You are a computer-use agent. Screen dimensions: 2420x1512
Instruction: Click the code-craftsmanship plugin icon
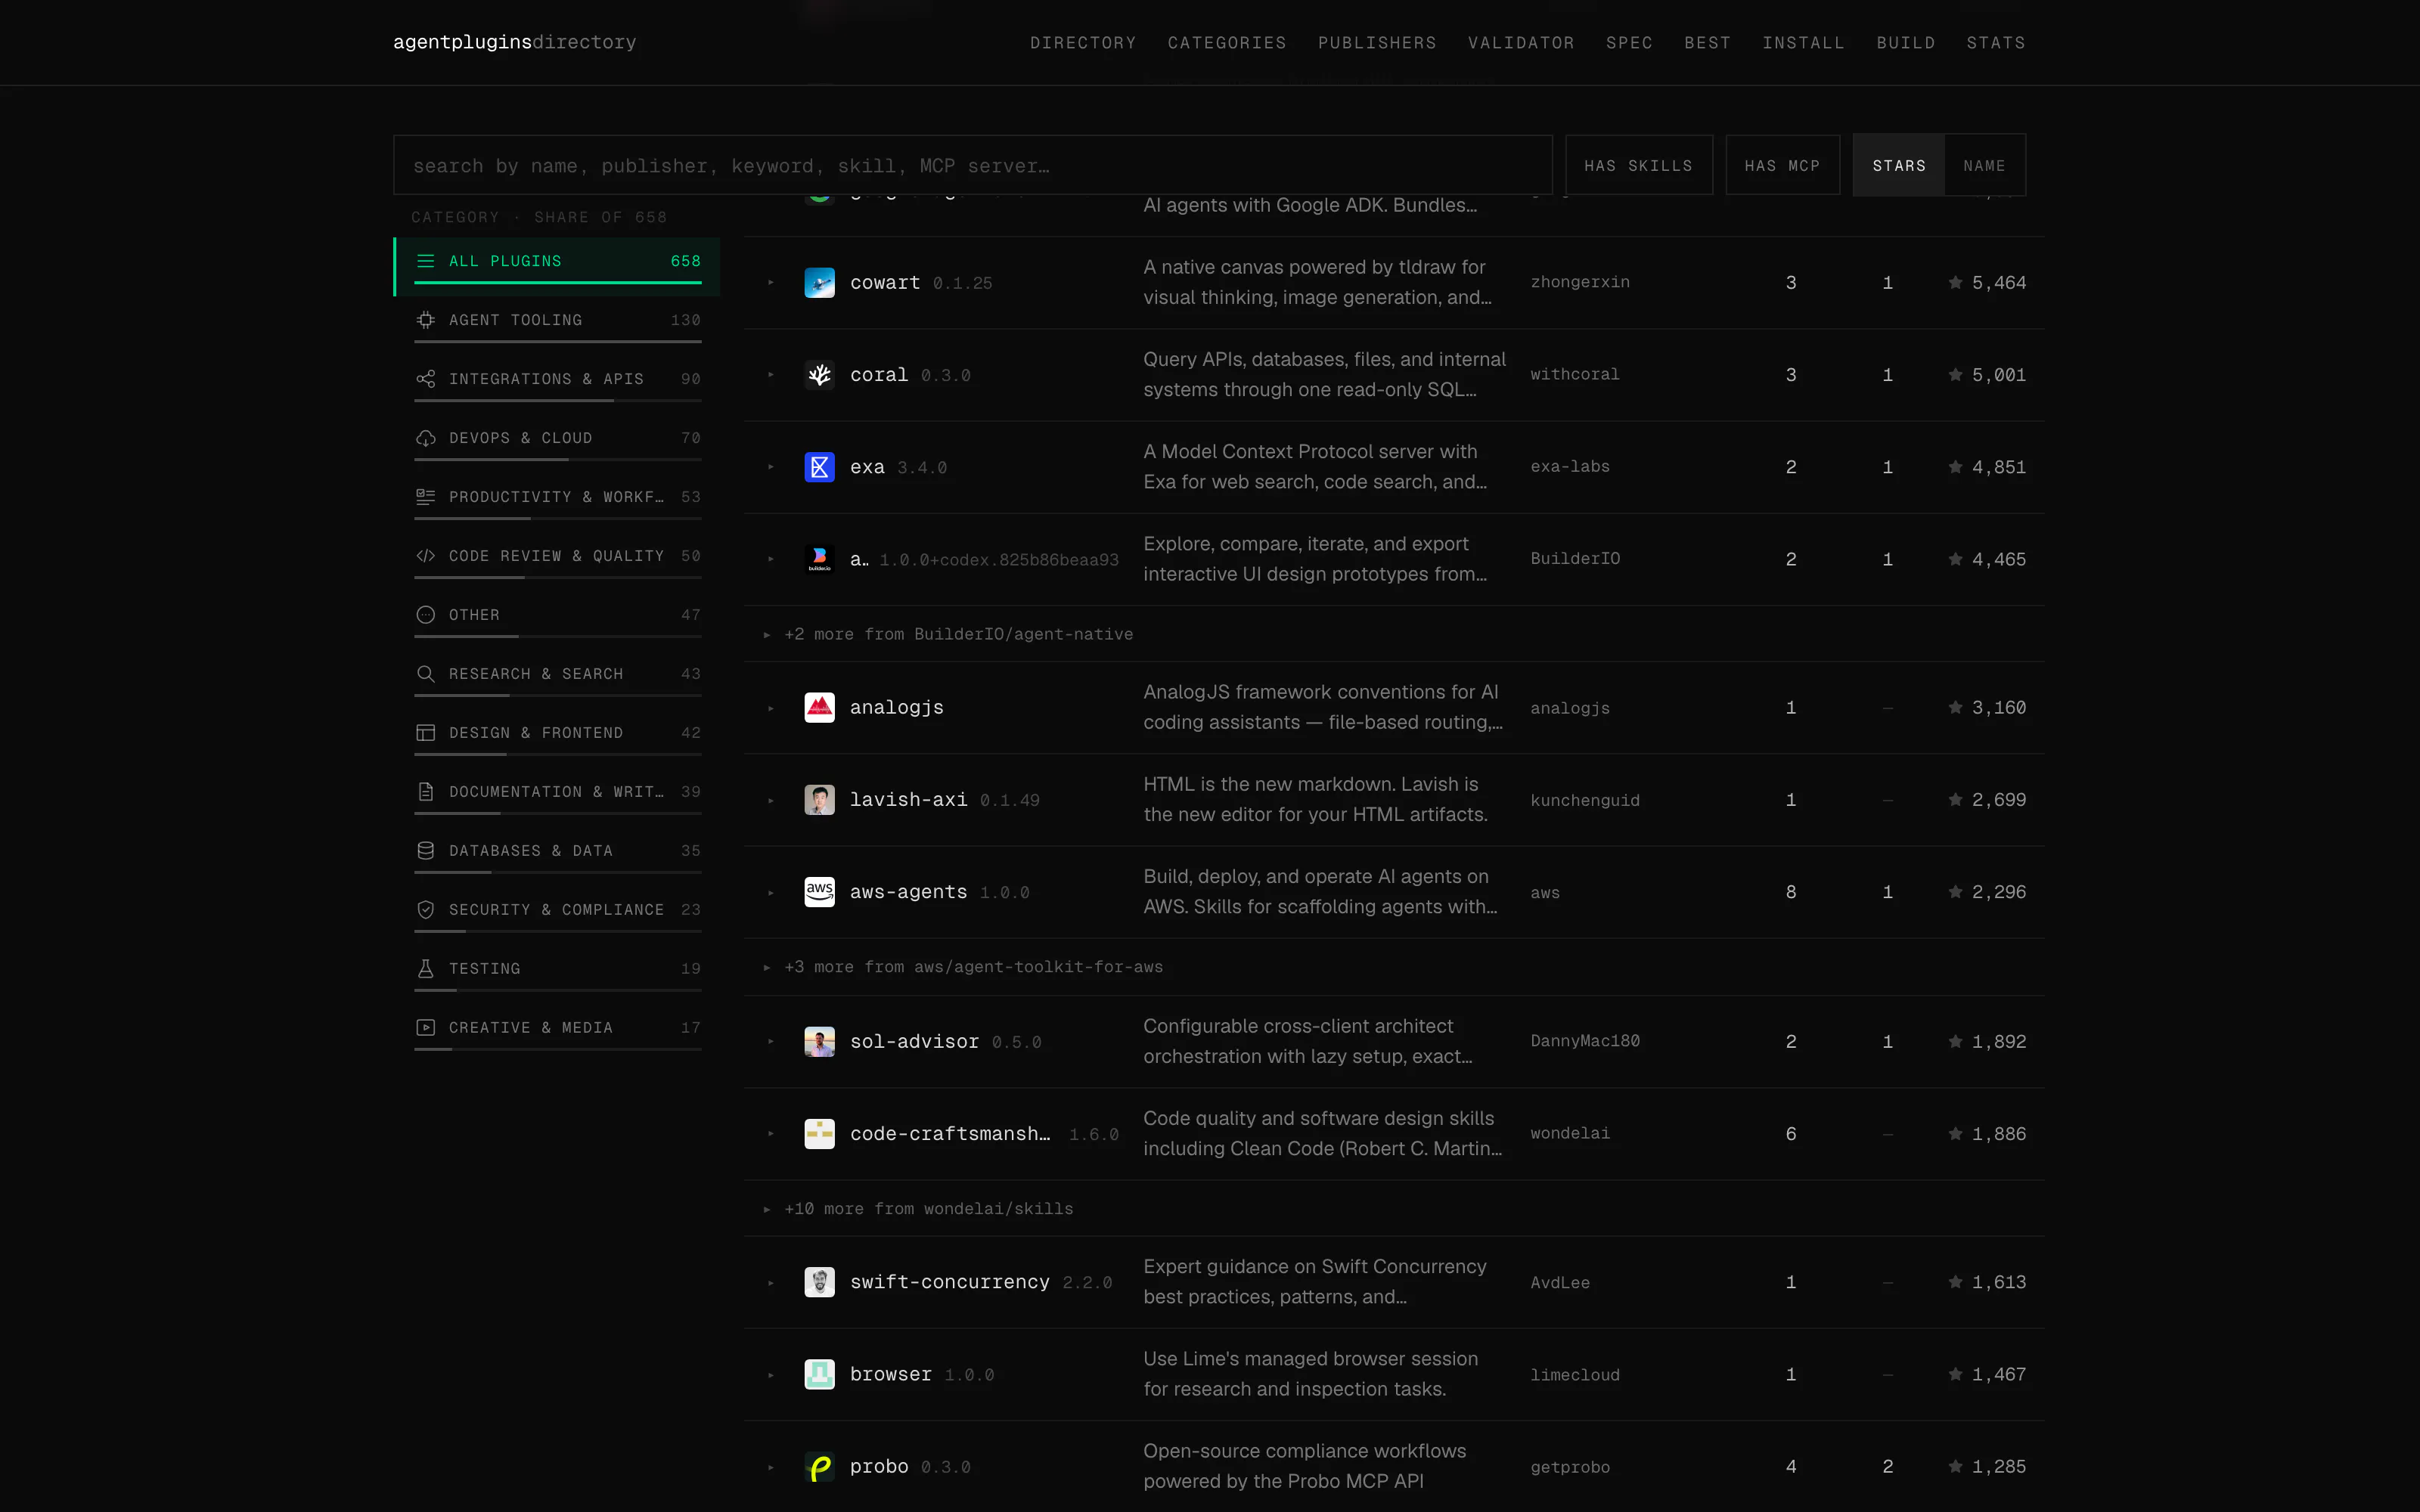819,1134
